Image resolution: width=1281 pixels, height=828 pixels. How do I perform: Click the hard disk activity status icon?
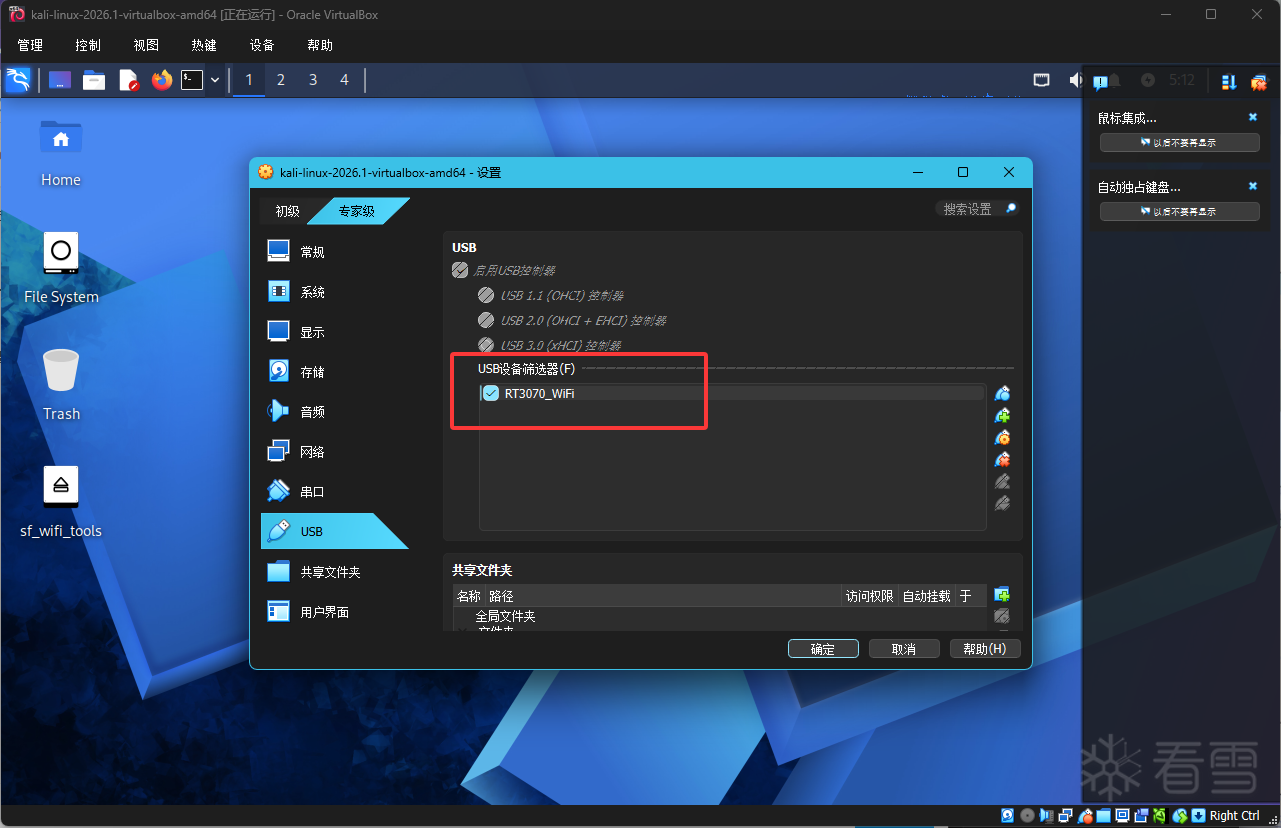point(1008,815)
